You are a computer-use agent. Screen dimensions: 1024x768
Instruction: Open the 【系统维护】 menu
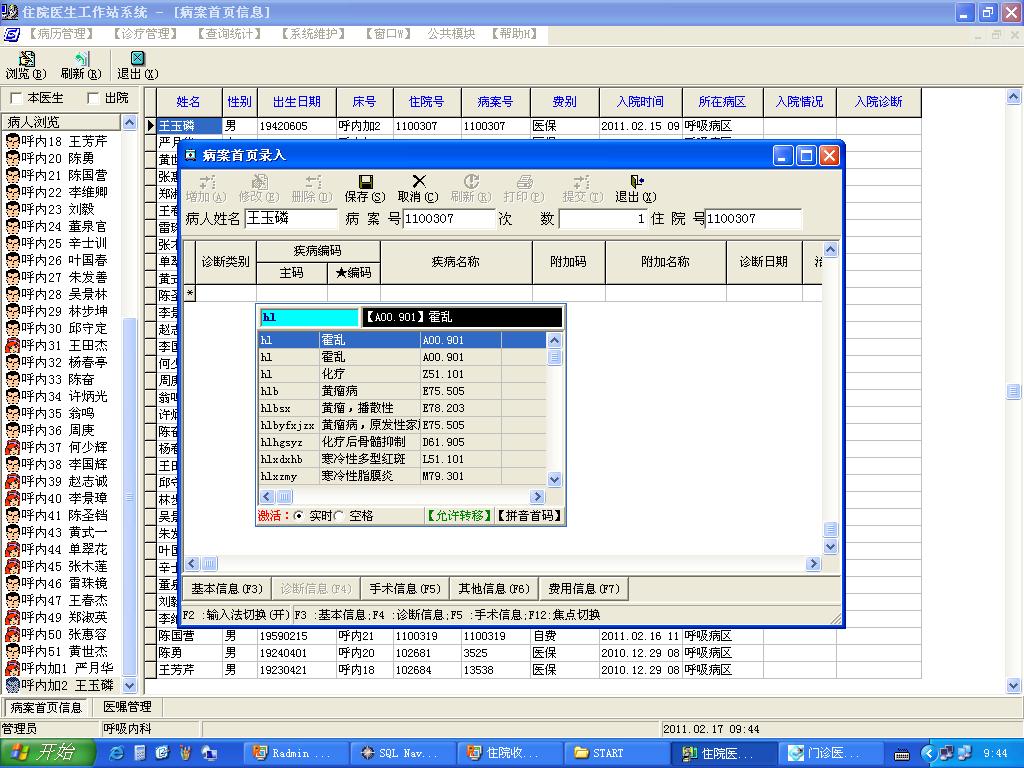point(313,33)
